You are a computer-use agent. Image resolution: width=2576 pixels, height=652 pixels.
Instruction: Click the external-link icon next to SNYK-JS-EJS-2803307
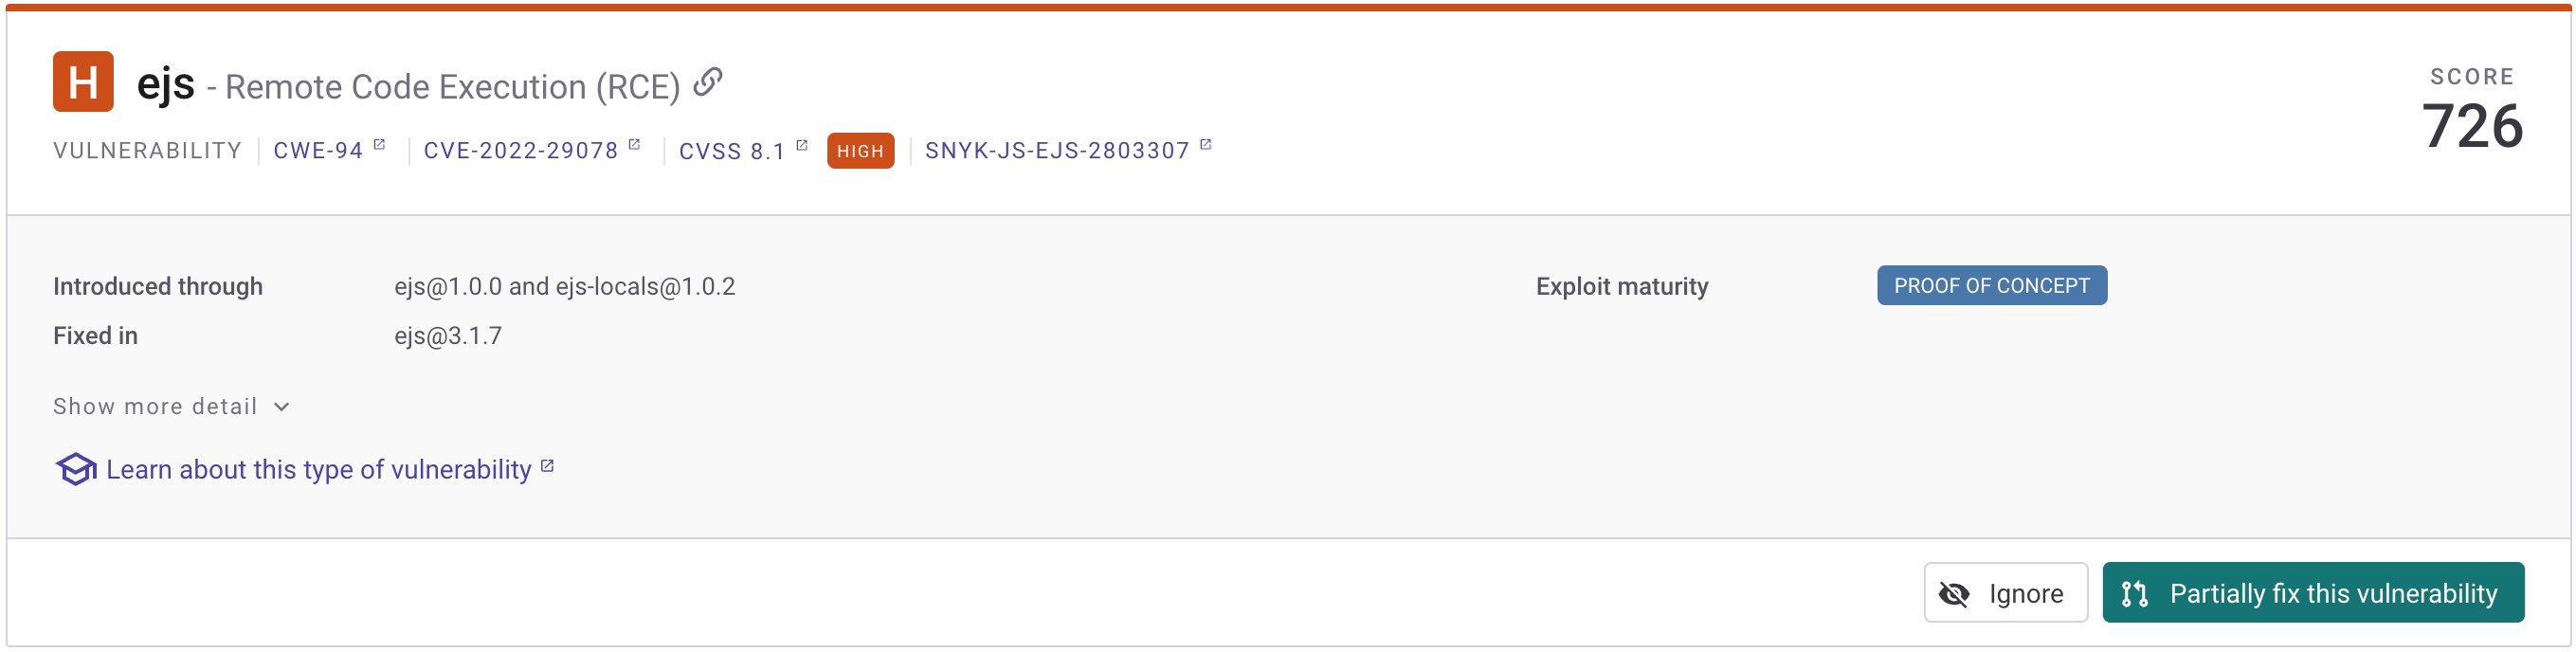point(1205,145)
